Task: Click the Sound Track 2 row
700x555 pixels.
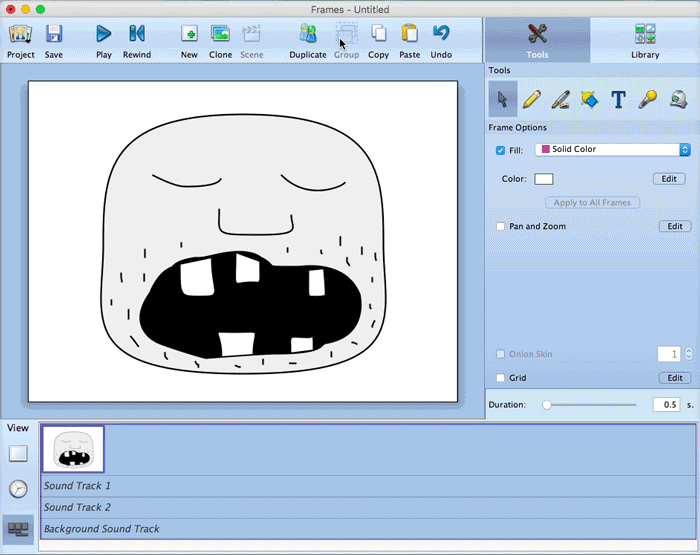Action: [368, 507]
